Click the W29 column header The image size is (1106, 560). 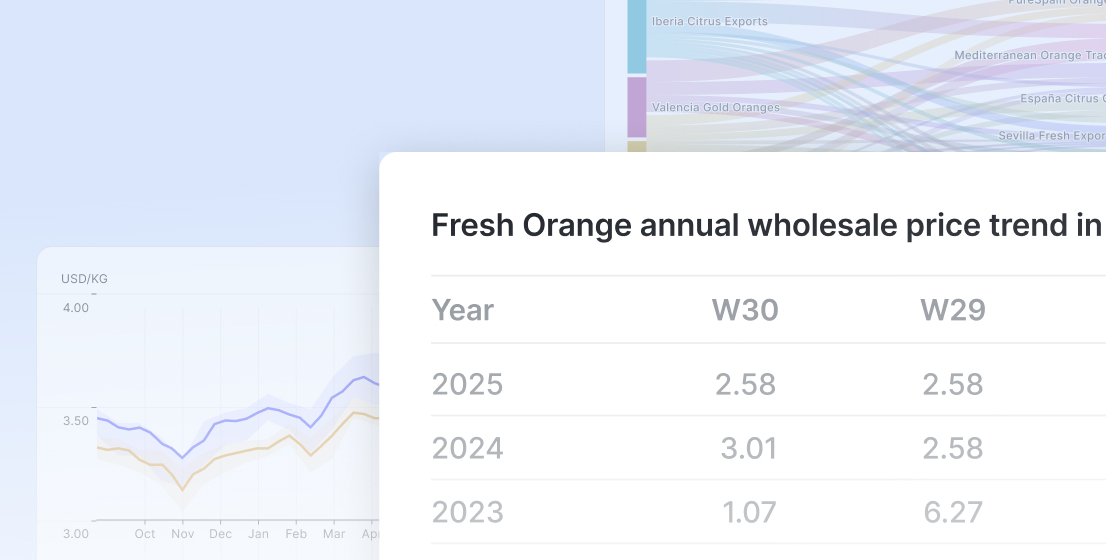click(953, 310)
